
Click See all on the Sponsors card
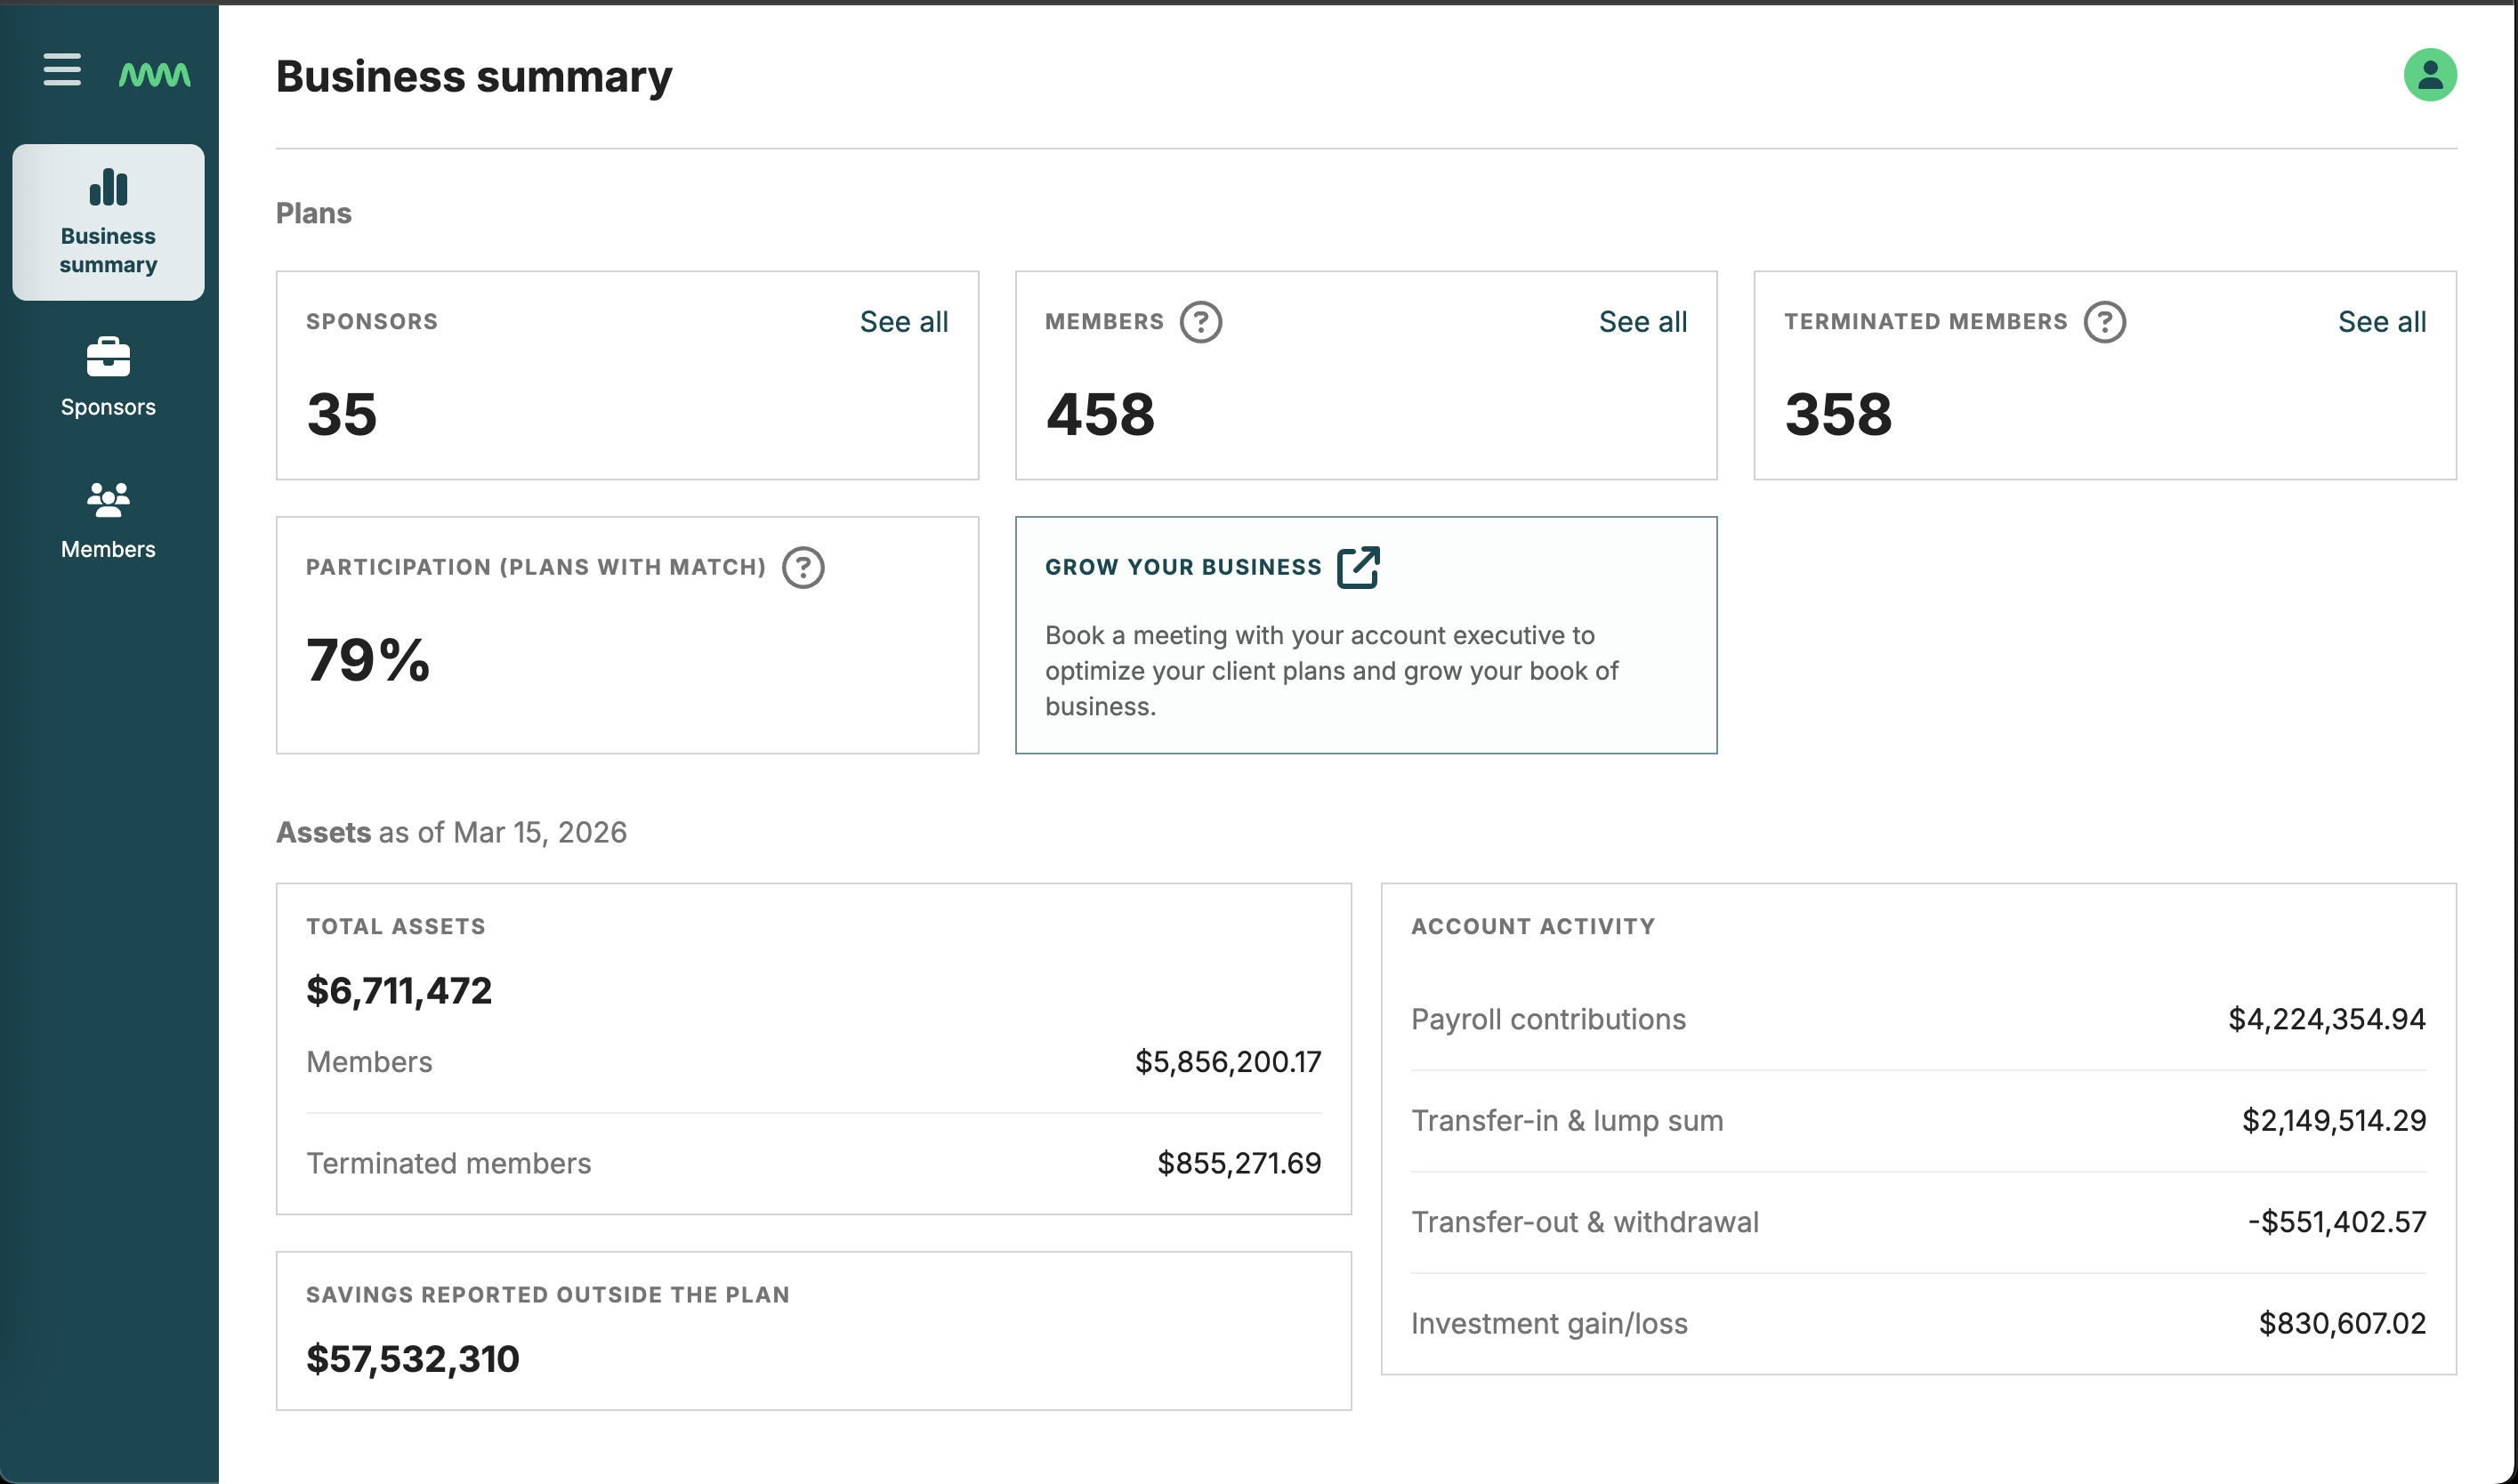click(x=904, y=322)
